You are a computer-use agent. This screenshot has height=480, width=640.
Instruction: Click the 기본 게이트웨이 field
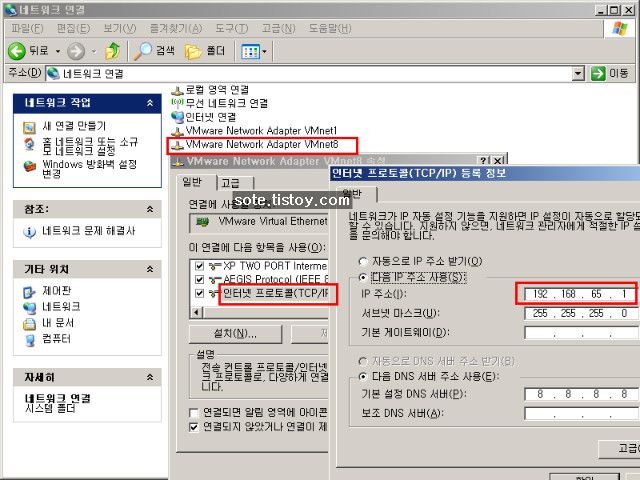click(581, 333)
